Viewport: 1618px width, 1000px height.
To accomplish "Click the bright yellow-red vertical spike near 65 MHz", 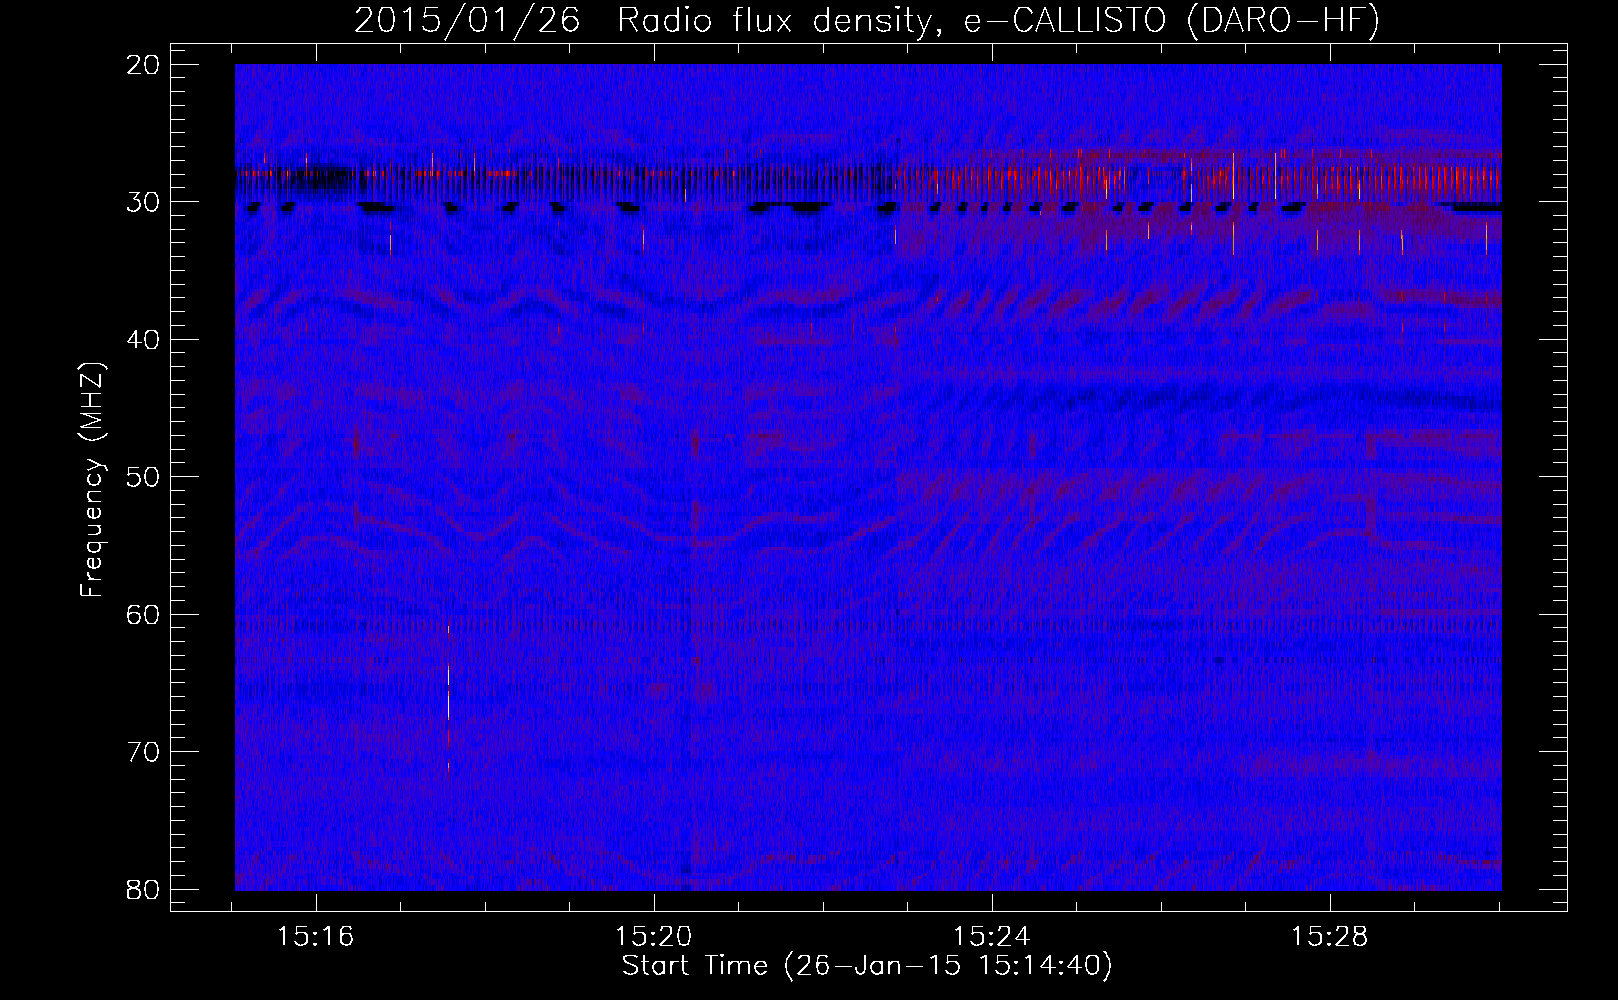I will [x=448, y=698].
